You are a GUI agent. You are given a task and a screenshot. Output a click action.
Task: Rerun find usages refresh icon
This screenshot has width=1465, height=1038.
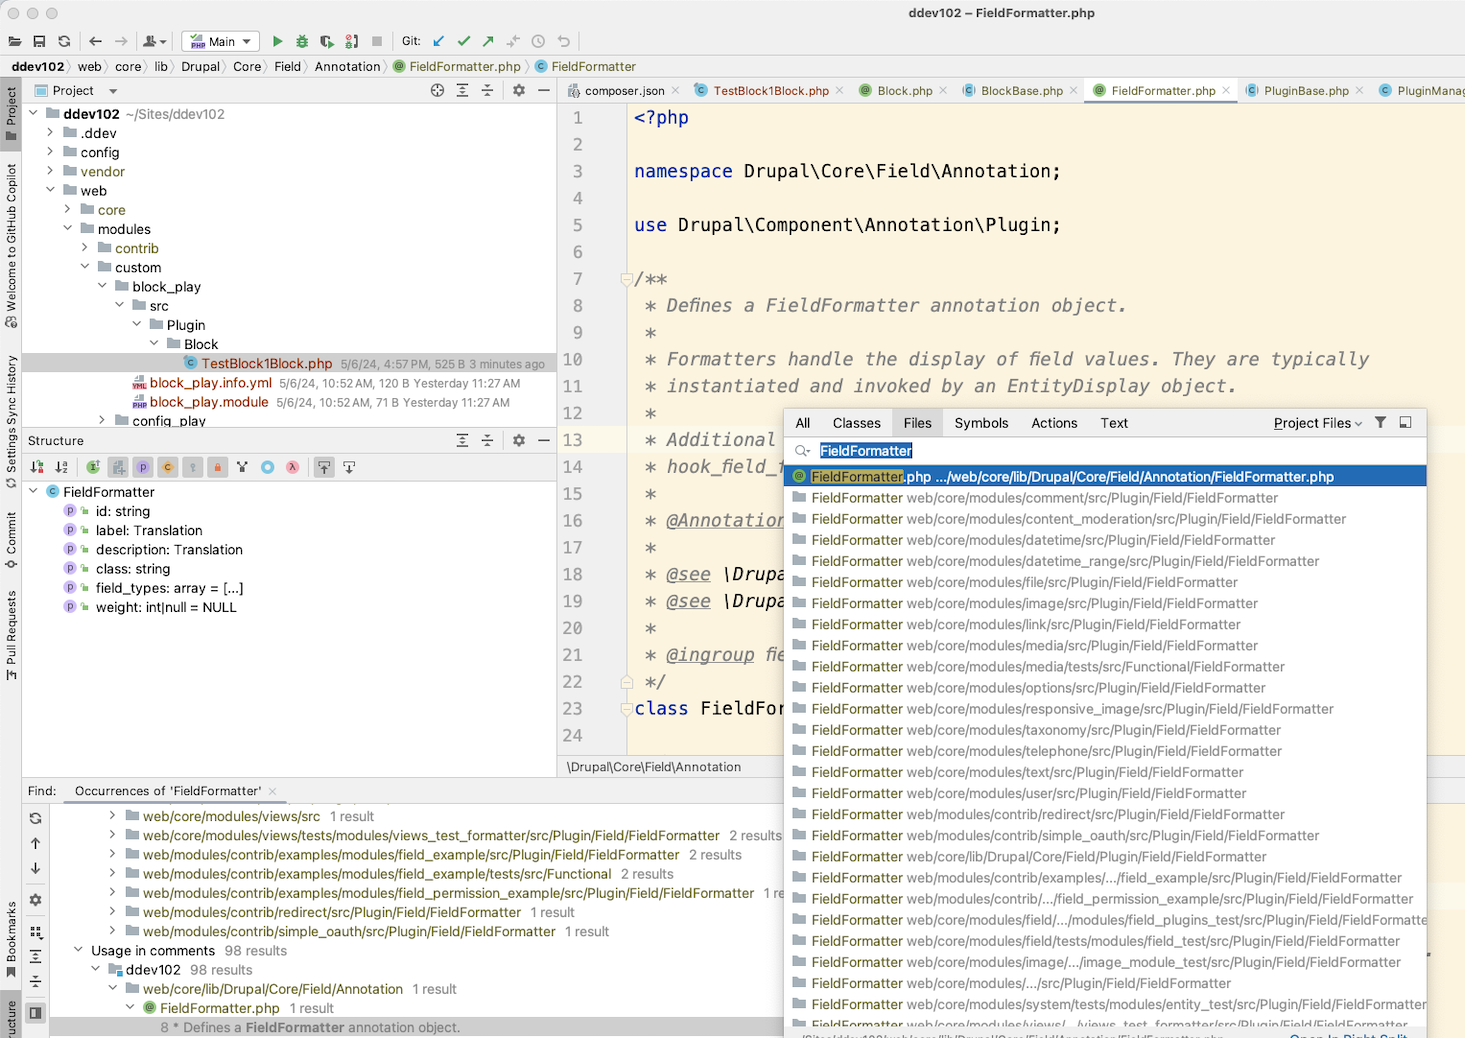coord(36,818)
